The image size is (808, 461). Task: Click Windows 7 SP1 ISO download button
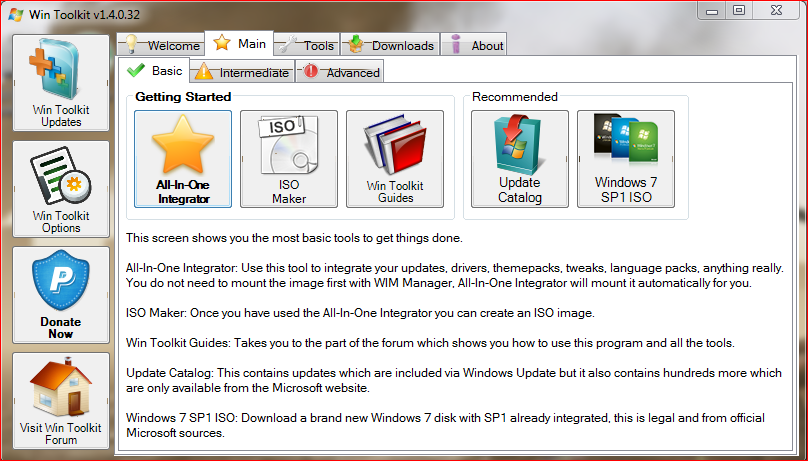point(626,159)
